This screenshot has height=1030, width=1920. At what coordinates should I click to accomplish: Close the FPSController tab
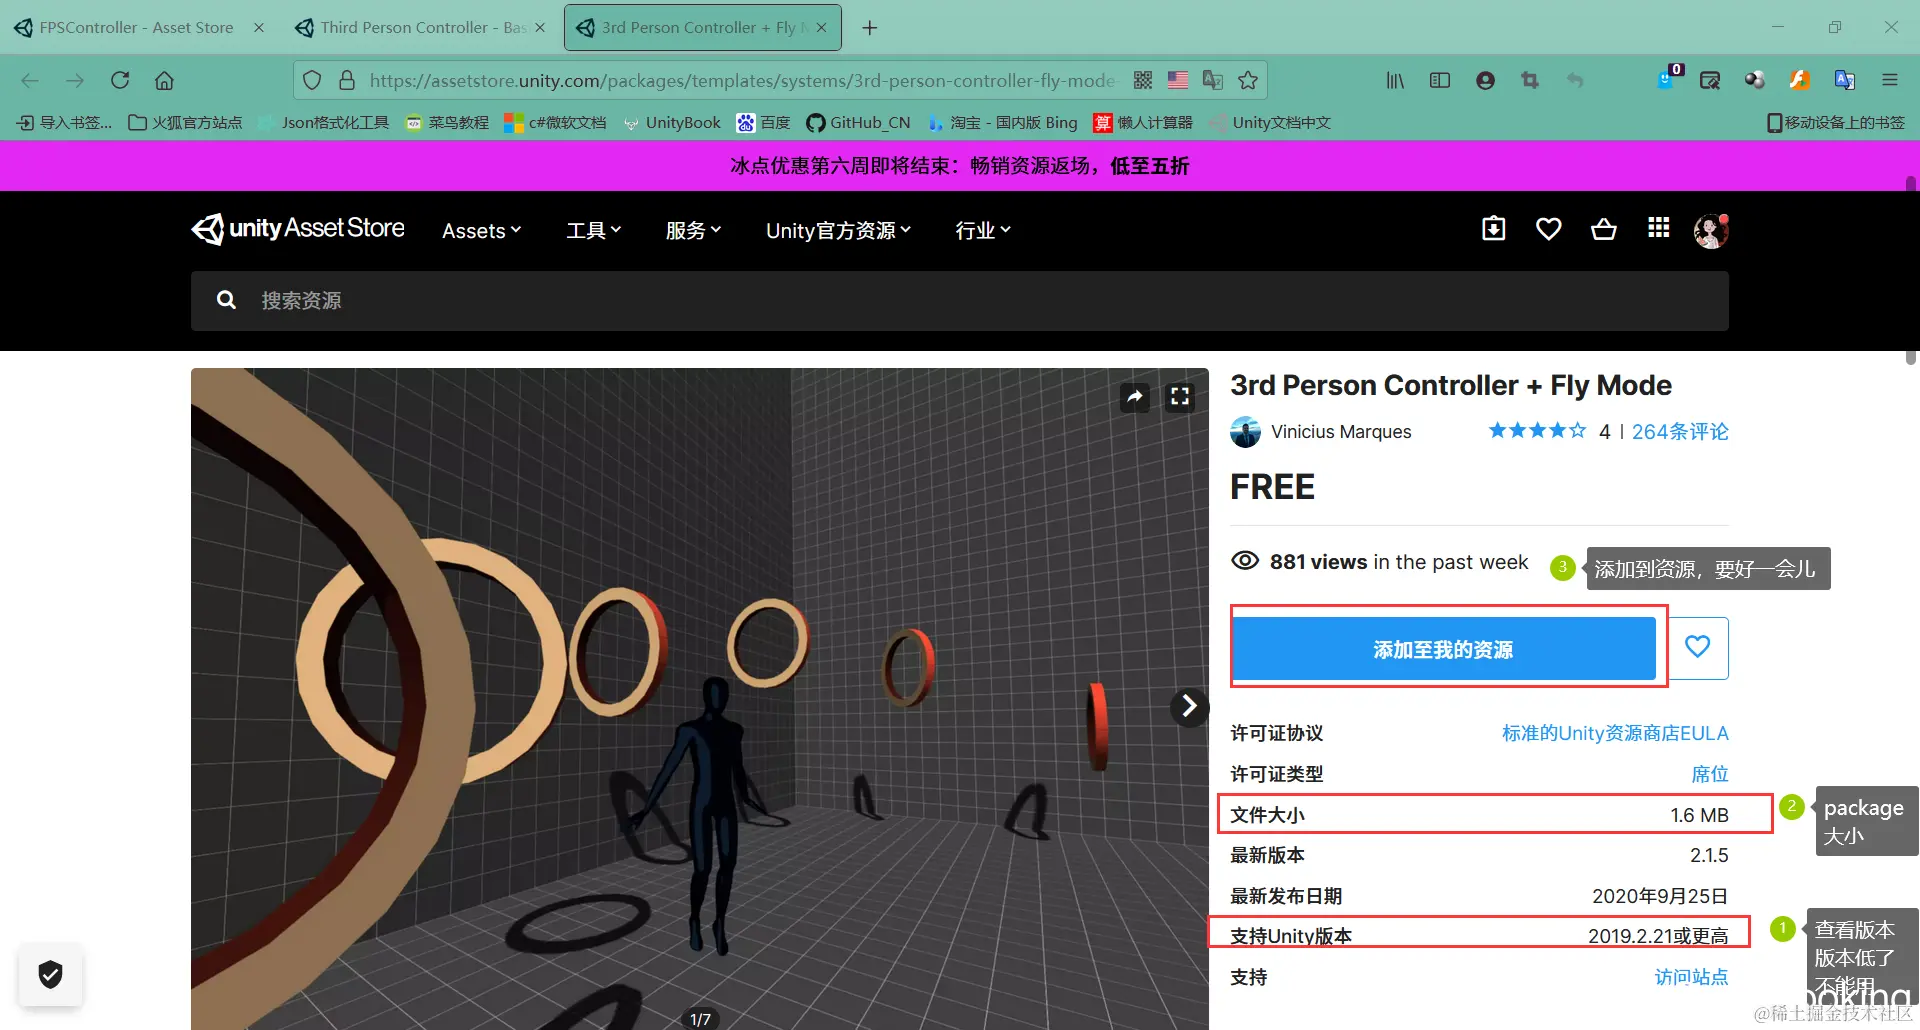(x=259, y=28)
